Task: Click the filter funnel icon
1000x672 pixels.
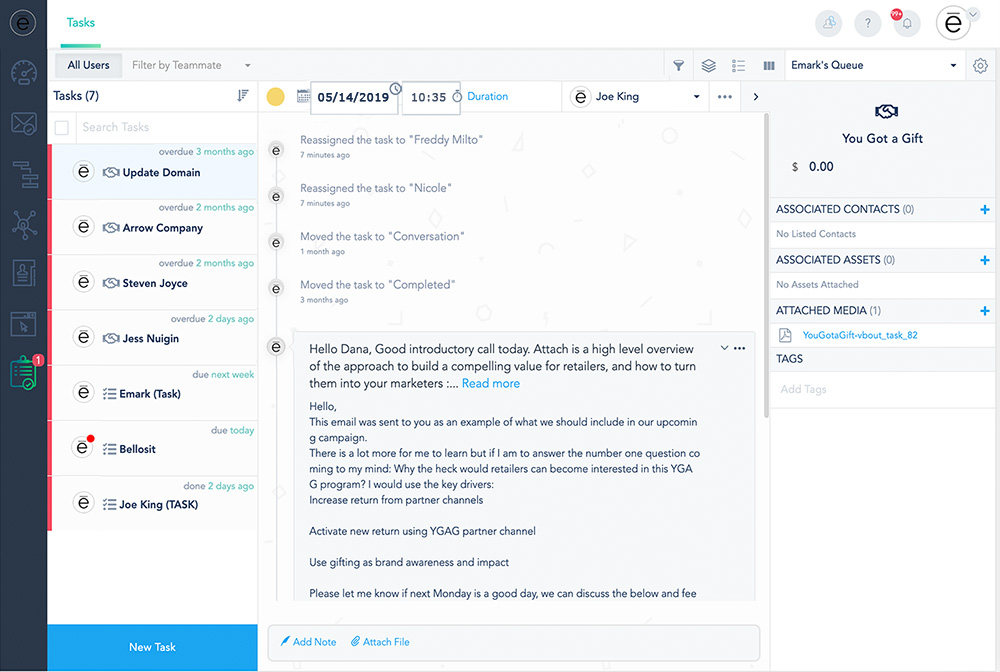Action: [679, 65]
